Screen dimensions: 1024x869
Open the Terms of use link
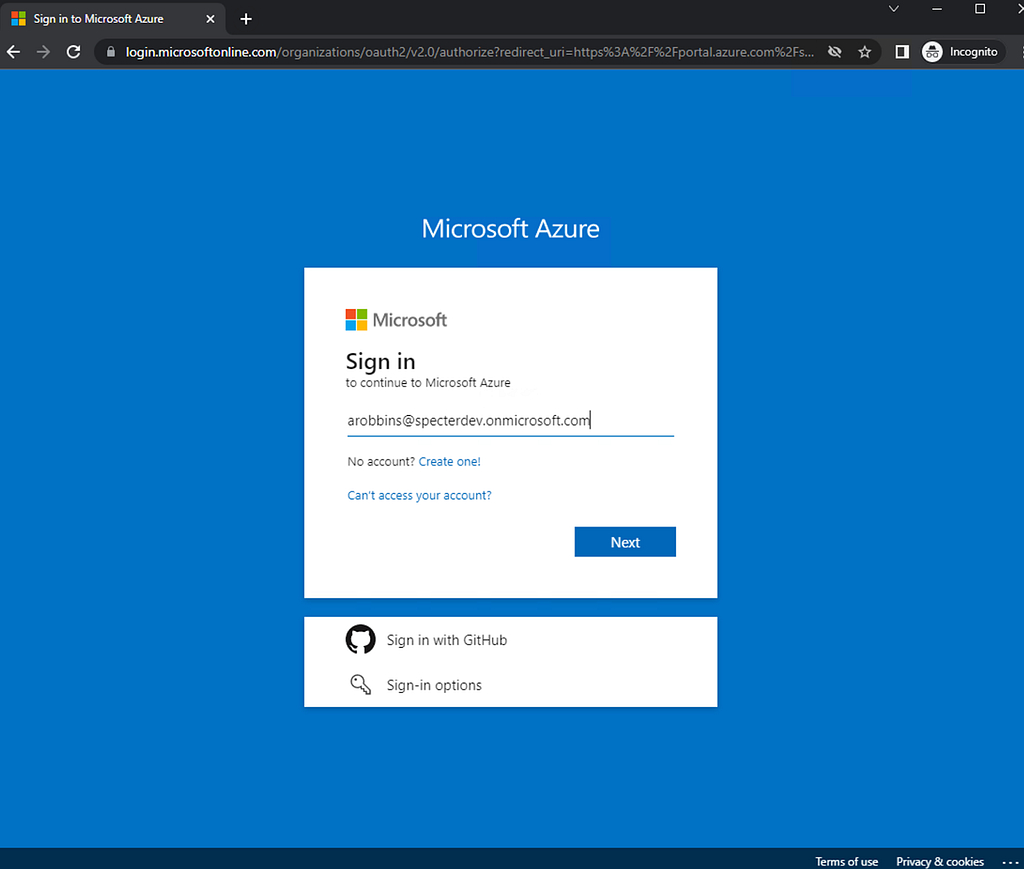846,861
